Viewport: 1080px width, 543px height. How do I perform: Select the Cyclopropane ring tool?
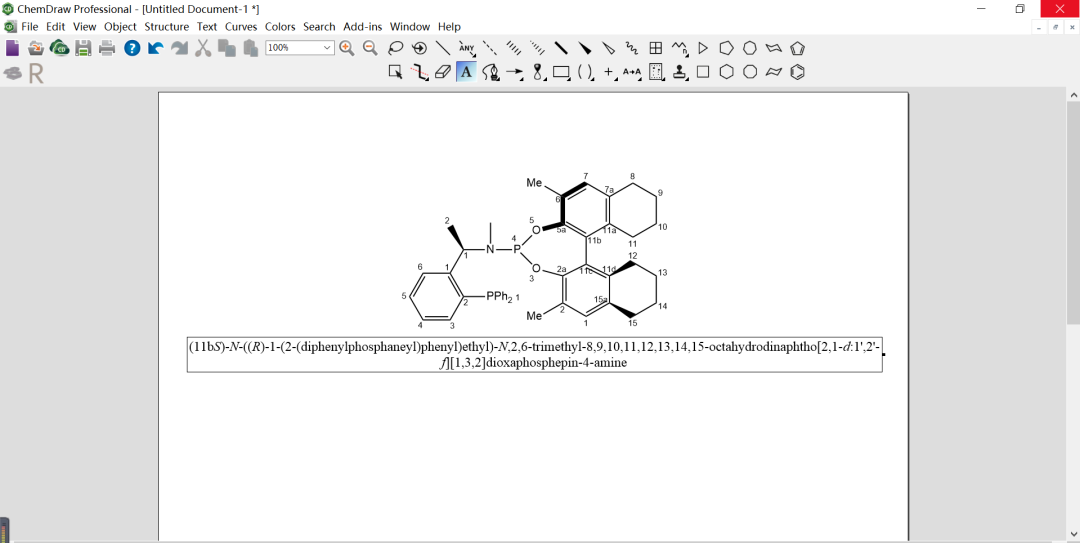(703, 48)
